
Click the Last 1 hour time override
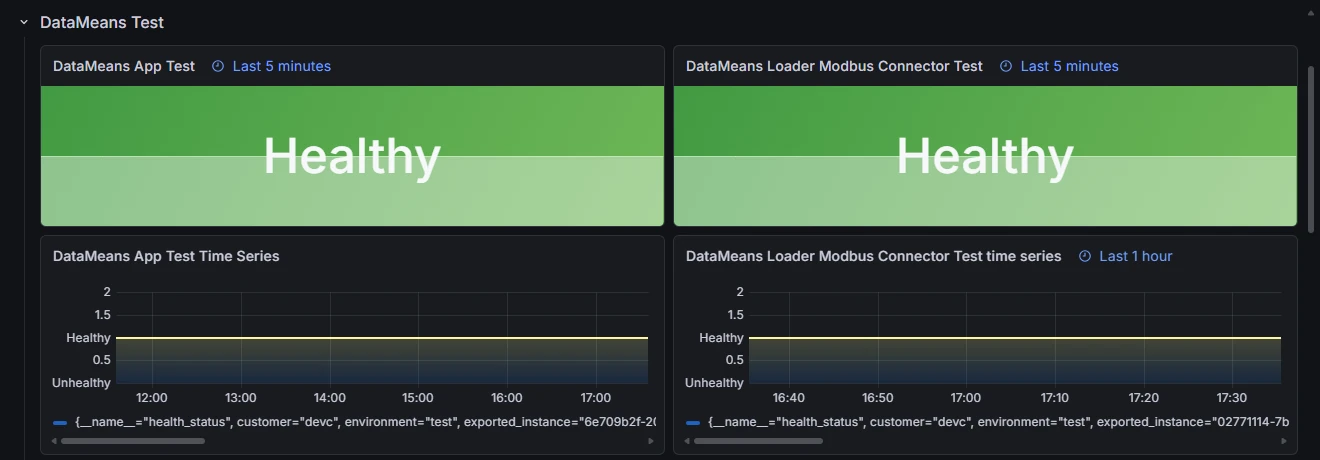click(x=1136, y=256)
